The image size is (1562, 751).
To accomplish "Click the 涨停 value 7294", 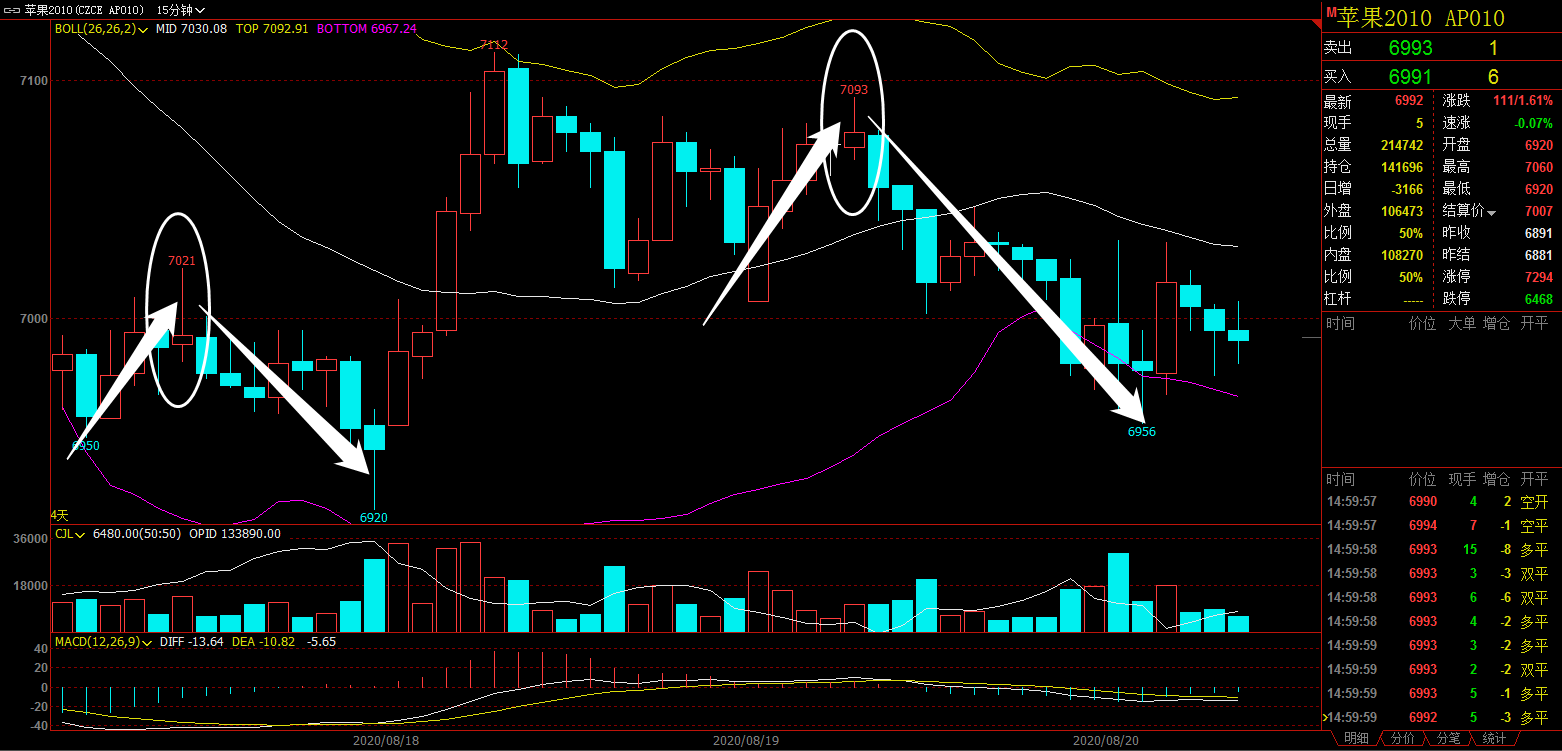I will tap(1539, 277).
